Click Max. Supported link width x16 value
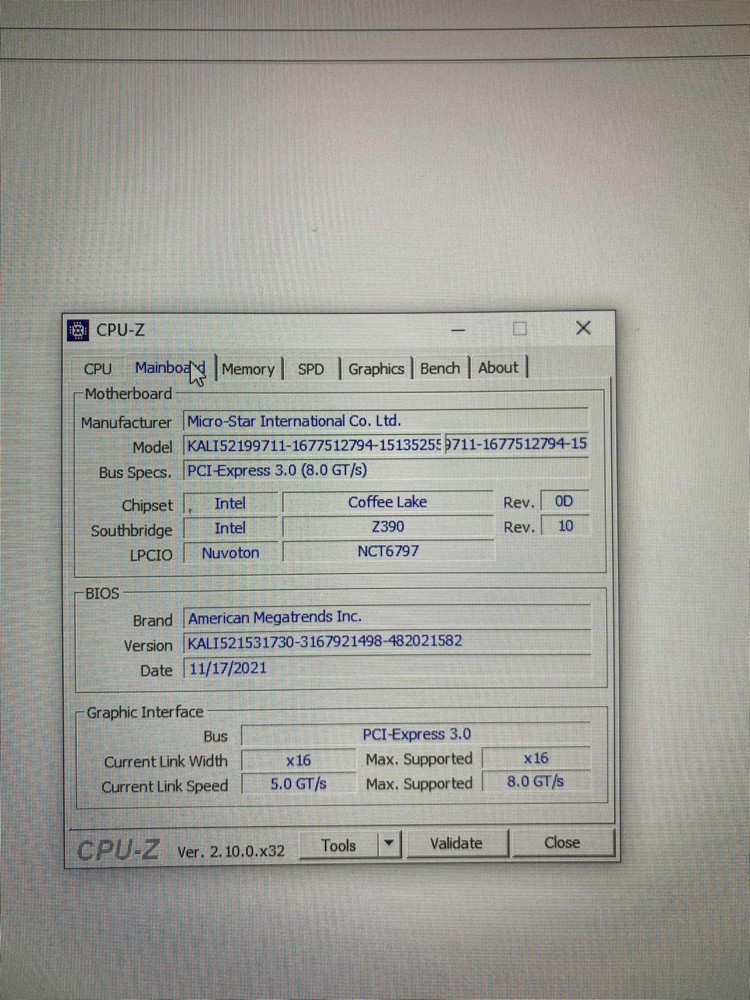The image size is (750, 1000). click(536, 758)
